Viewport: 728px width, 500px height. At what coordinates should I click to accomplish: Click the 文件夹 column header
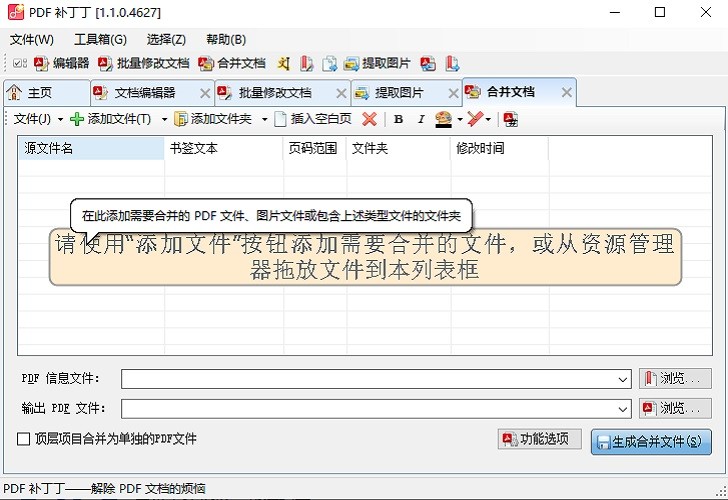pos(398,148)
